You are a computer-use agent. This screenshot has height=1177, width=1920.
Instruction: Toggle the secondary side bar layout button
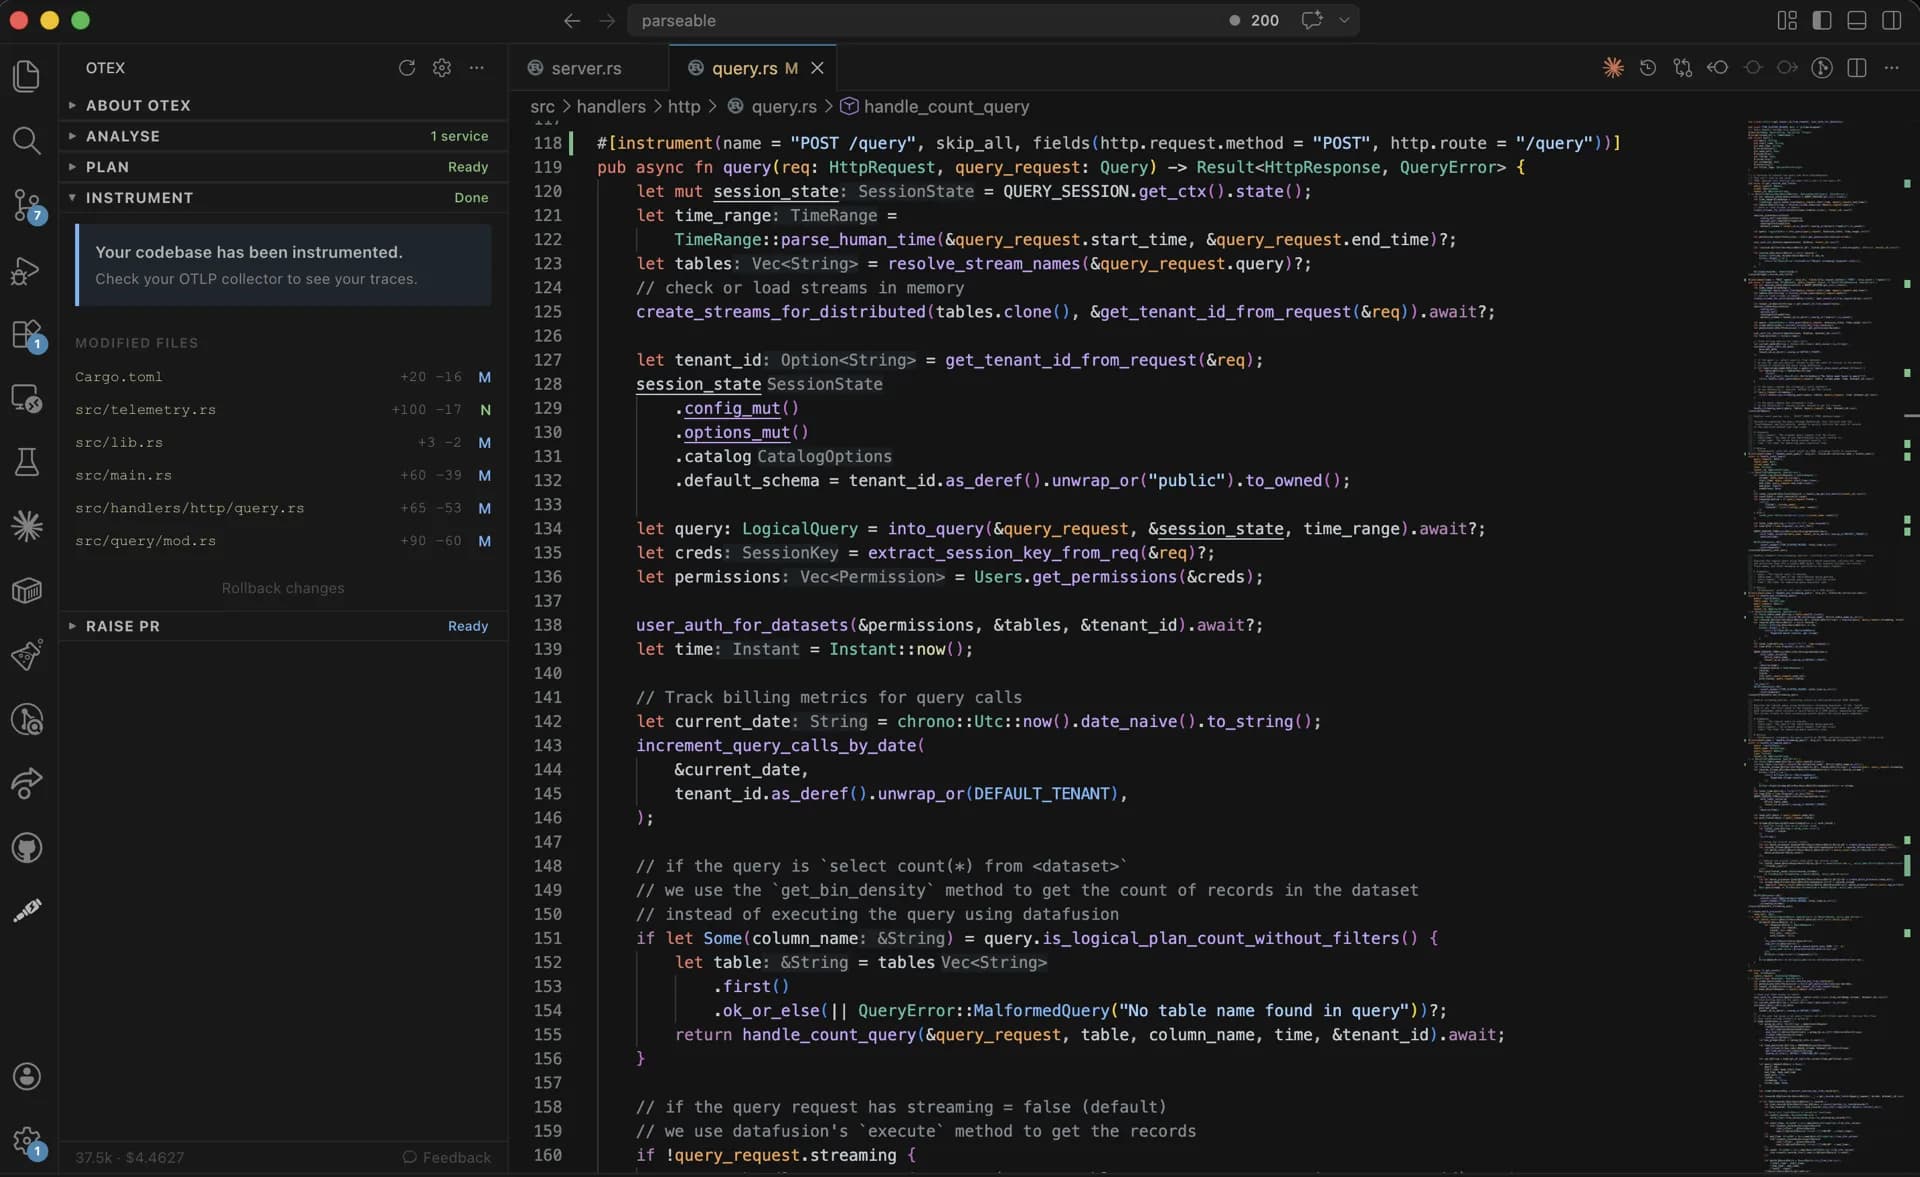click(1891, 20)
